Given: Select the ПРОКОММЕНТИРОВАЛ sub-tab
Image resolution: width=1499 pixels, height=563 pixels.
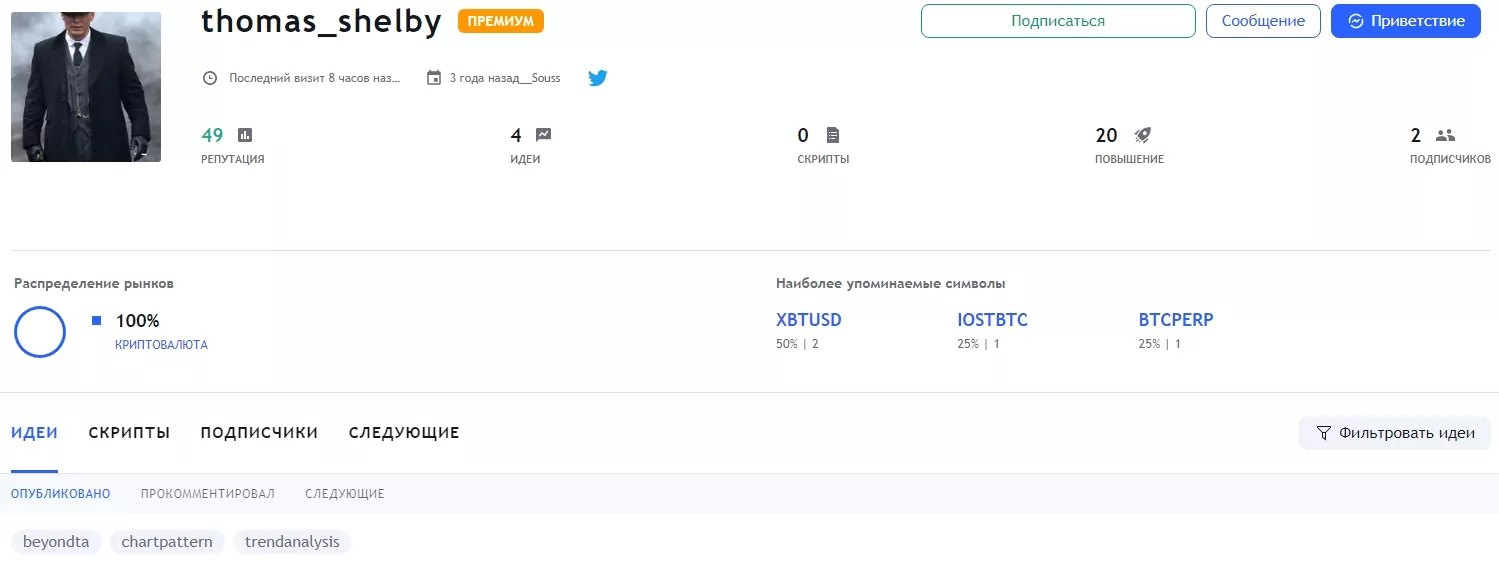Looking at the screenshot, I should [x=208, y=494].
